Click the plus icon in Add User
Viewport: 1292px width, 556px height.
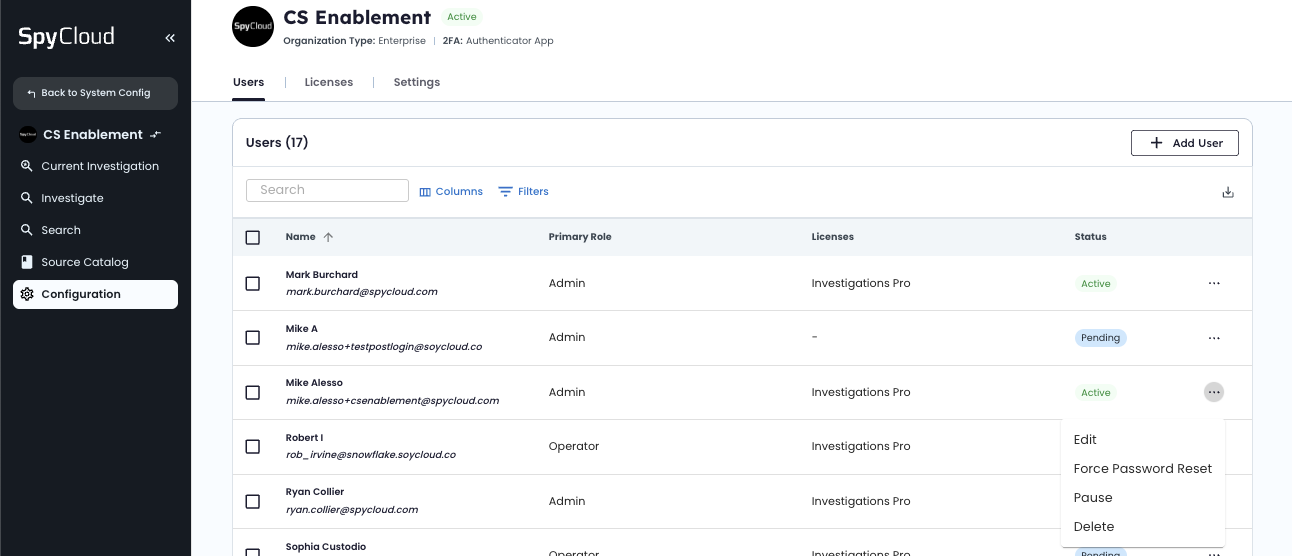click(x=1157, y=143)
